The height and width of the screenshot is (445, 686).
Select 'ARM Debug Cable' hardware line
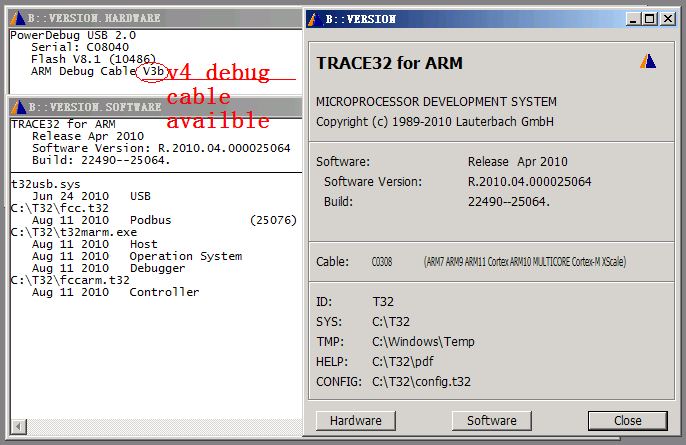tap(98, 71)
